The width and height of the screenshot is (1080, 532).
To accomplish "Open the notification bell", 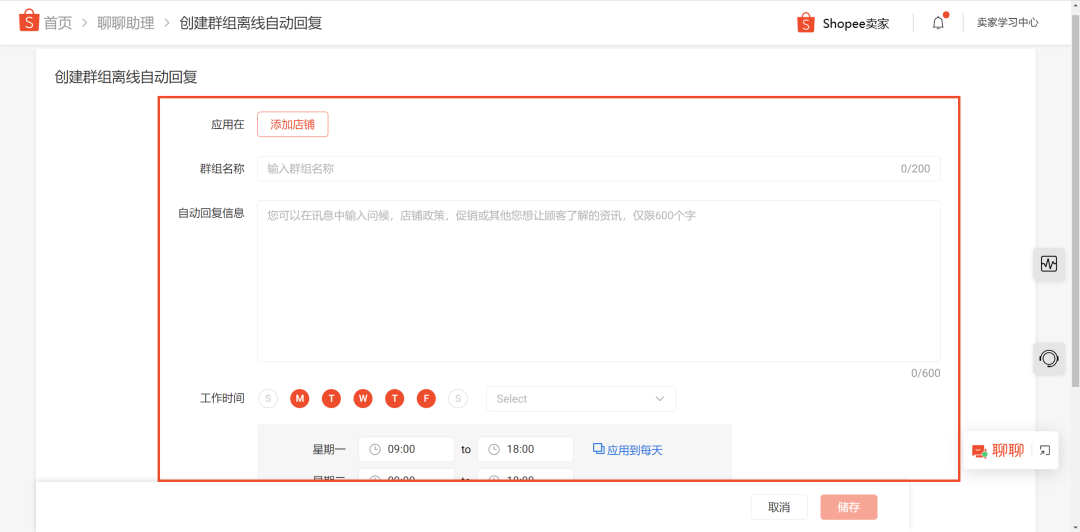I will [x=938, y=23].
